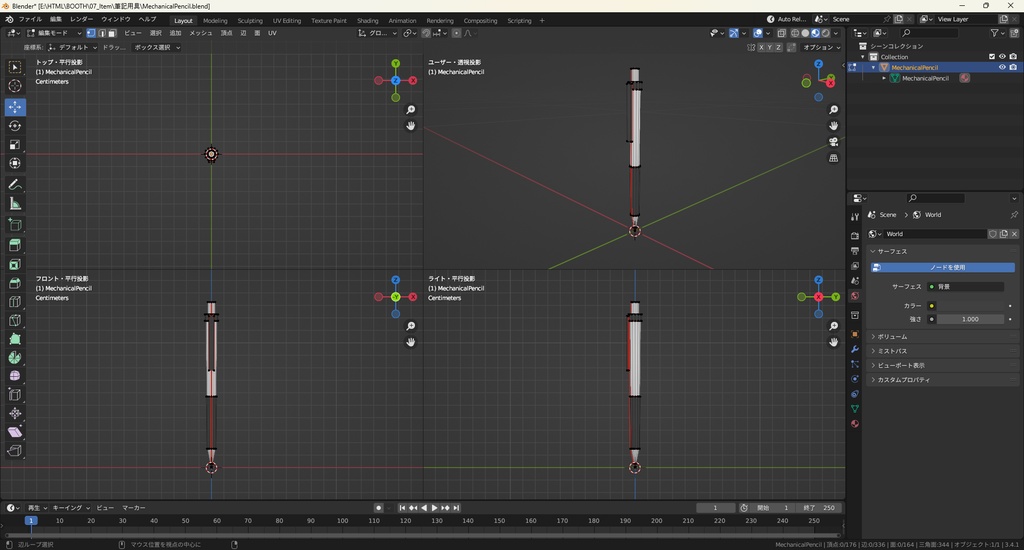Click the current frame field showing 1
The height and width of the screenshot is (550, 1024).
pos(715,508)
